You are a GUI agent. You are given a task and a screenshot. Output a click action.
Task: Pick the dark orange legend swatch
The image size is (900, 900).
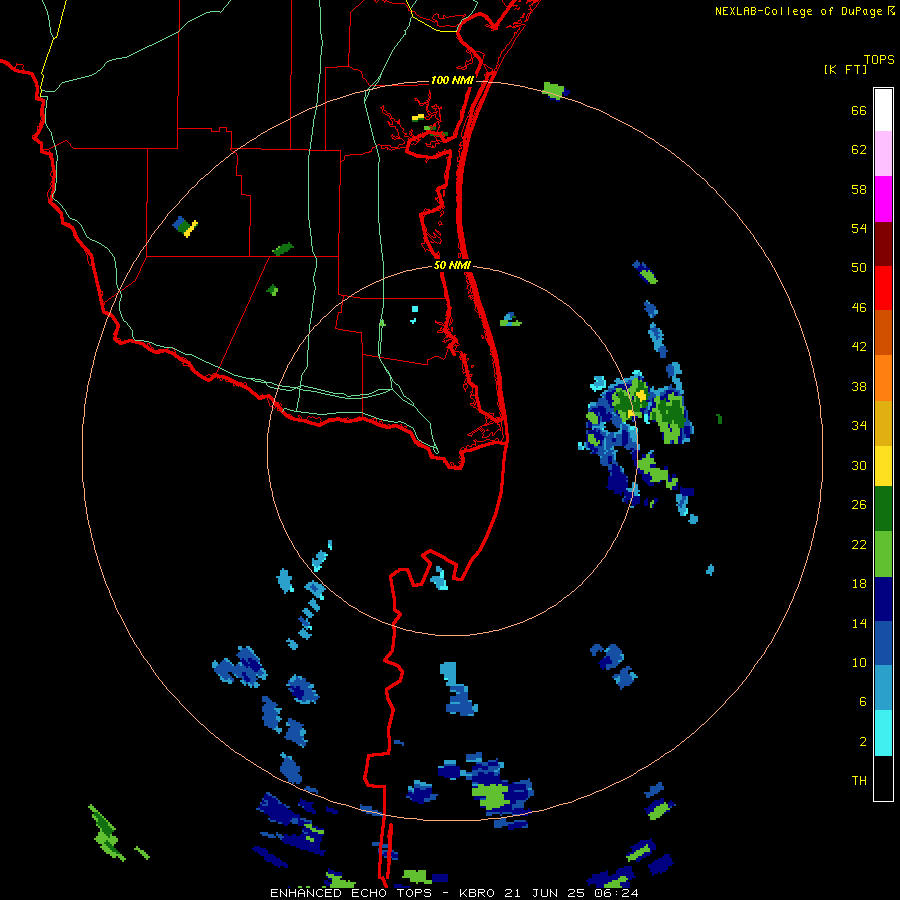coord(883,332)
